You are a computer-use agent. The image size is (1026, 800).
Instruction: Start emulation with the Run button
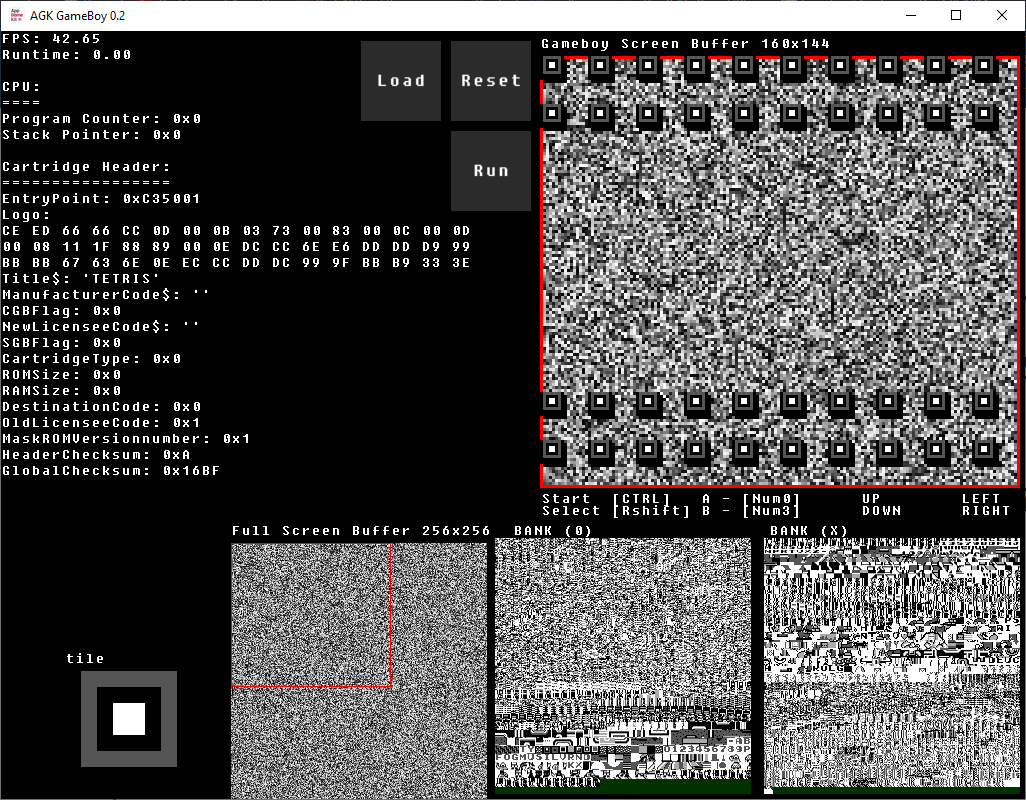point(491,171)
